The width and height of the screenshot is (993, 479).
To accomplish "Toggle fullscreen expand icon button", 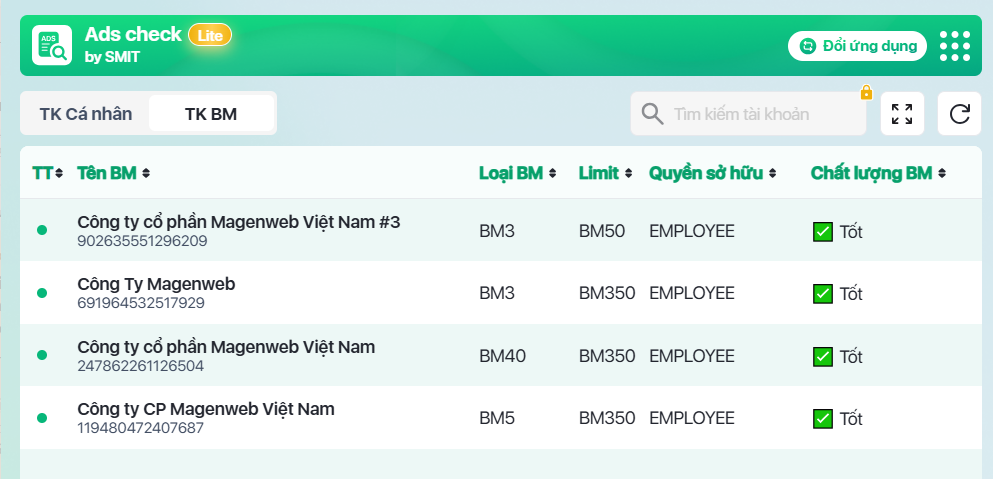I will [x=902, y=114].
